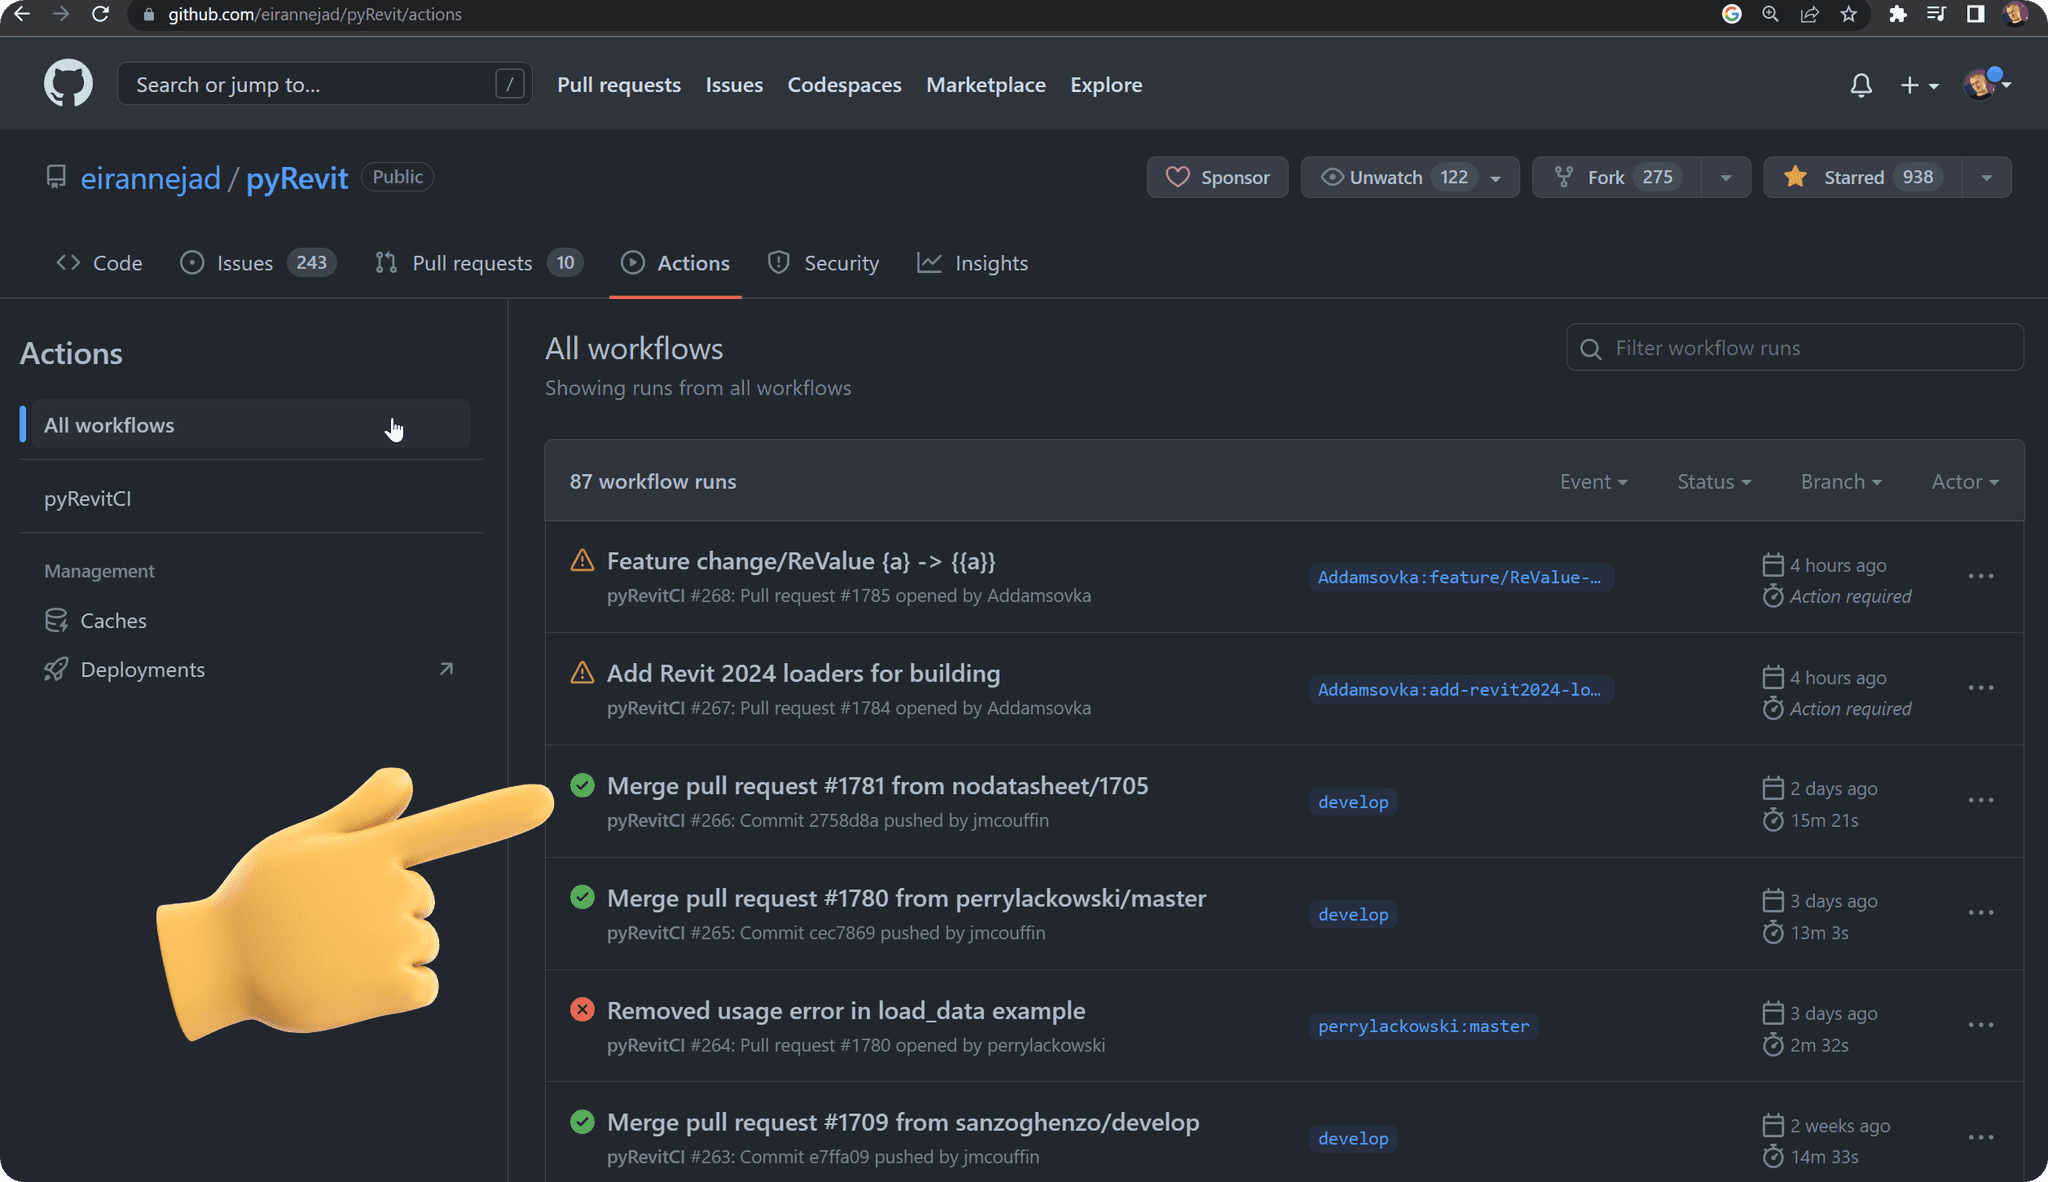Open three-dot menu for run #268
The height and width of the screenshot is (1182, 2048).
(x=1980, y=577)
